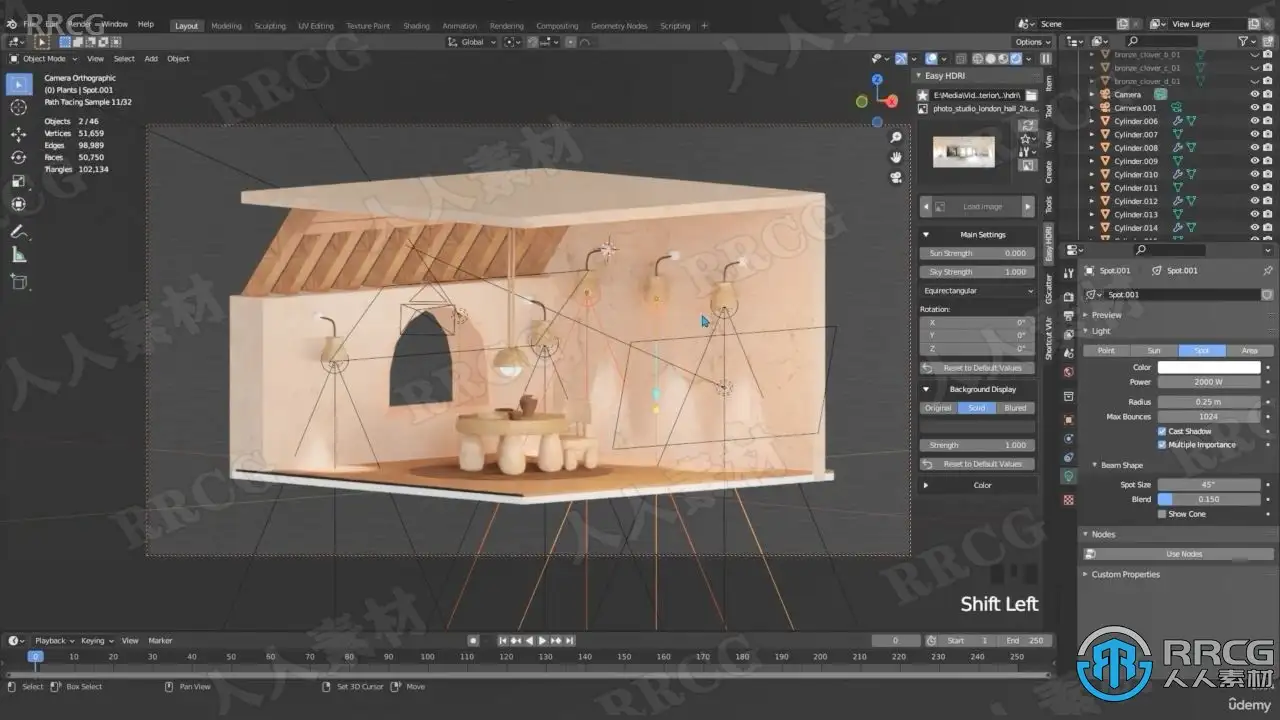
Task: Select the Move tool in left toolbar
Action: click(x=18, y=134)
